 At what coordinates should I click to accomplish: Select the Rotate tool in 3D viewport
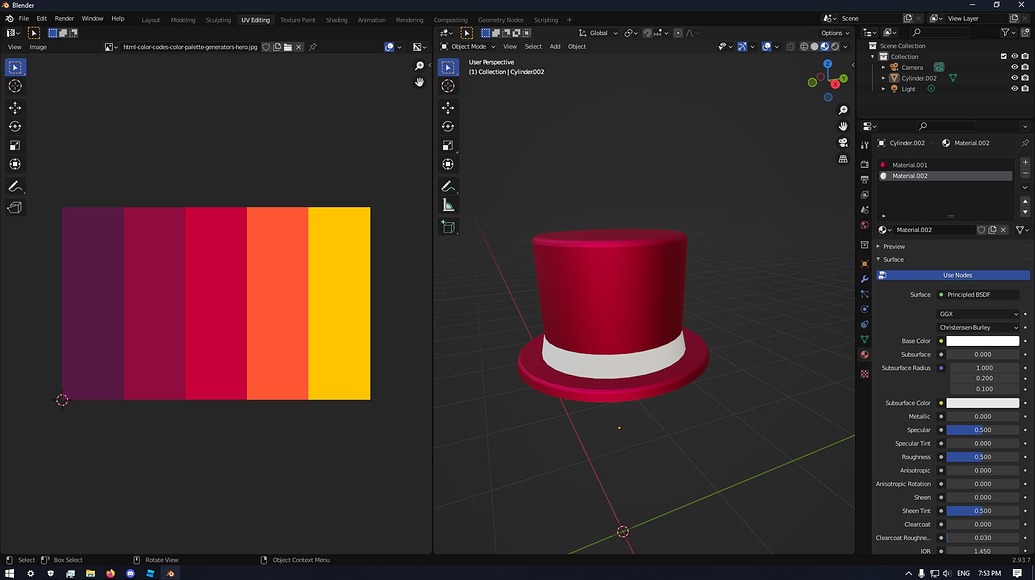coord(448,127)
